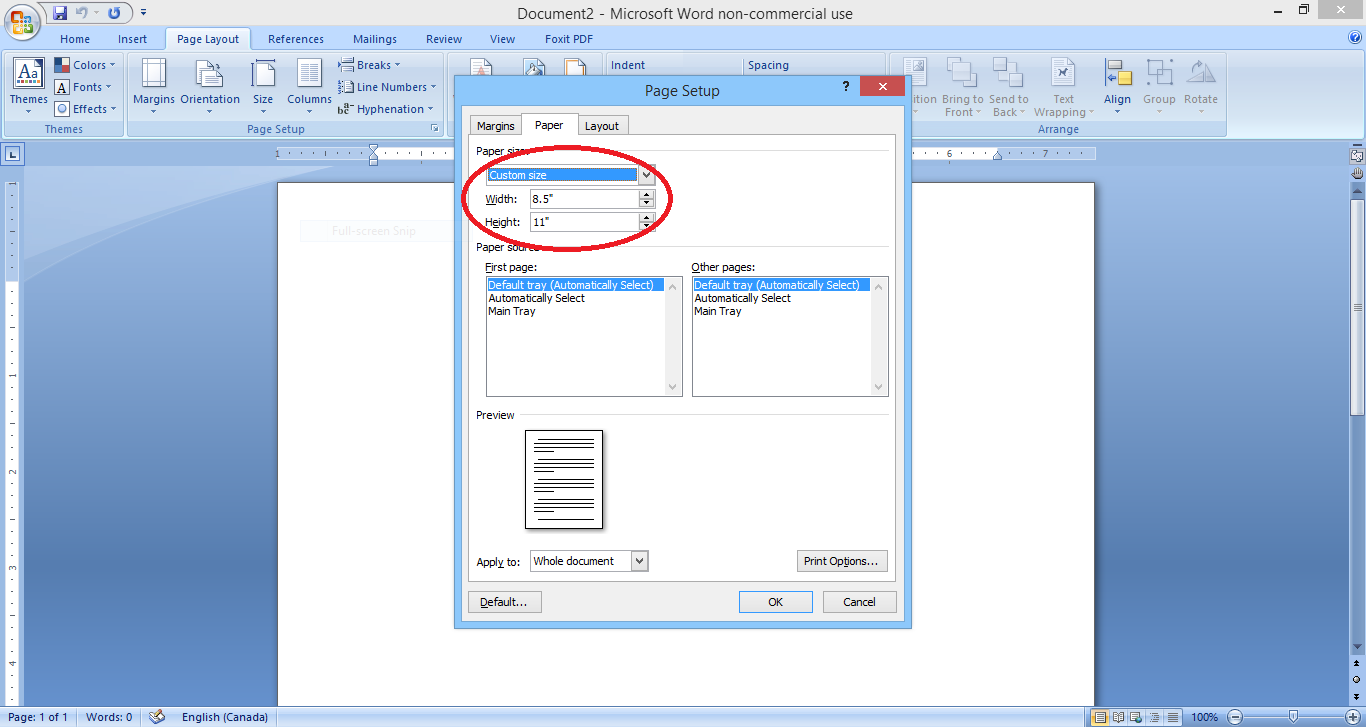The height and width of the screenshot is (727, 1366).
Task: Open the Line Numbers dropdown
Action: click(387, 87)
